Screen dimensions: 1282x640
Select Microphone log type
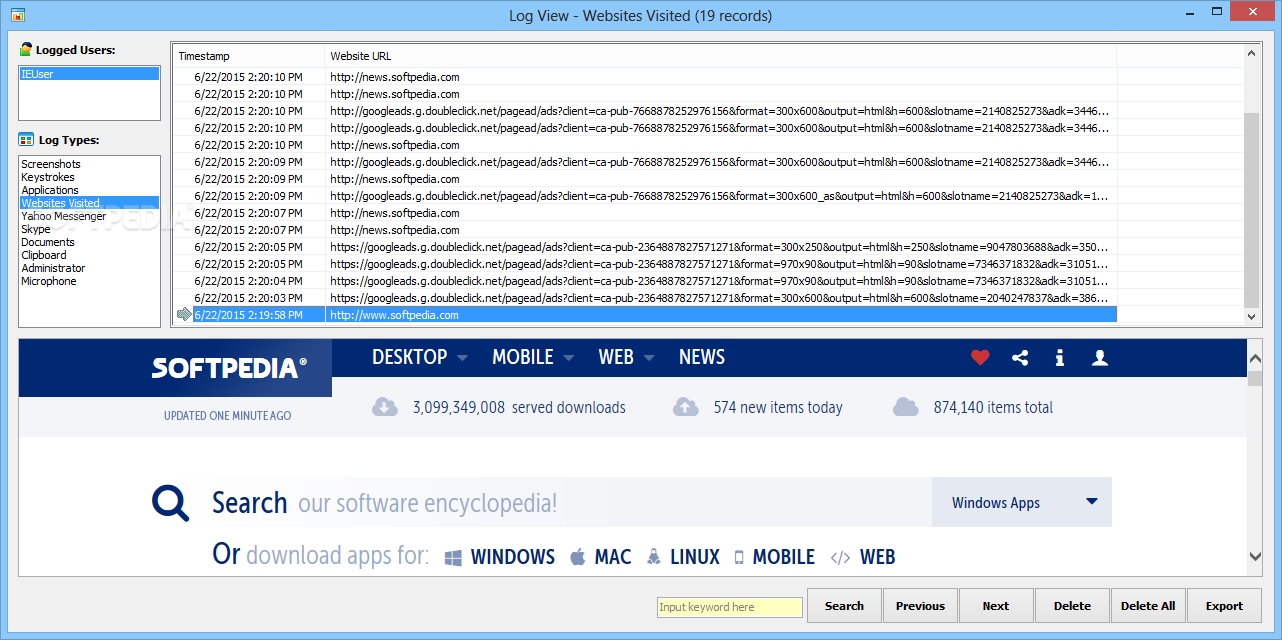[x=49, y=281]
